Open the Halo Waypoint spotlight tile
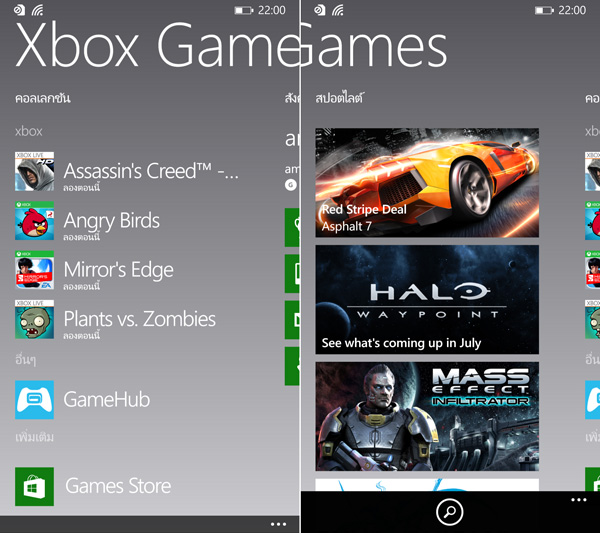Viewport: 600px width, 533px height. click(x=427, y=300)
